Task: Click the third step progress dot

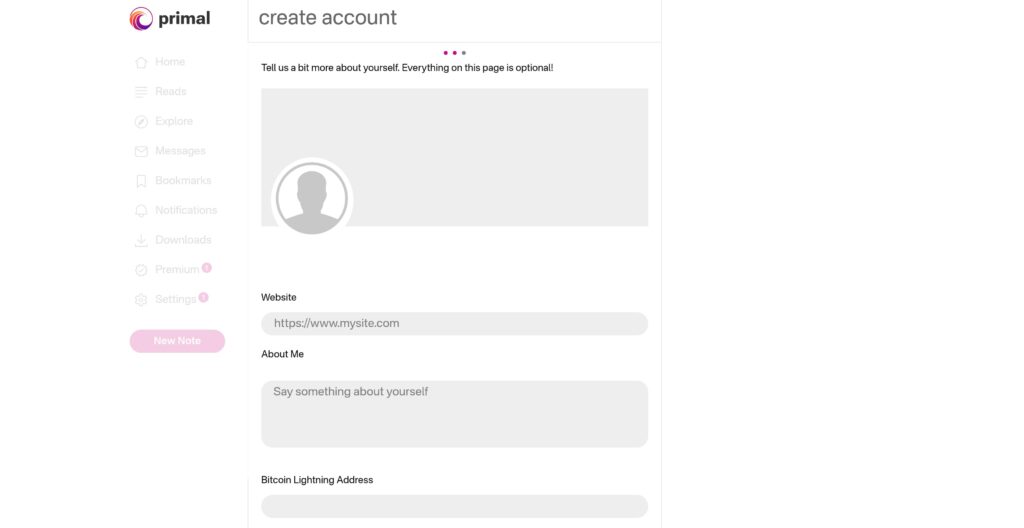Action: (x=464, y=53)
